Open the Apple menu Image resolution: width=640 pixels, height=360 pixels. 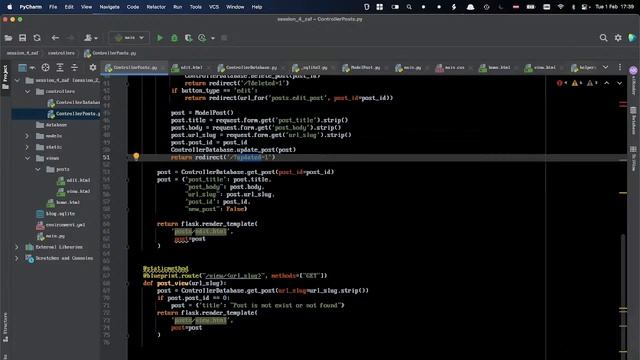9,7
